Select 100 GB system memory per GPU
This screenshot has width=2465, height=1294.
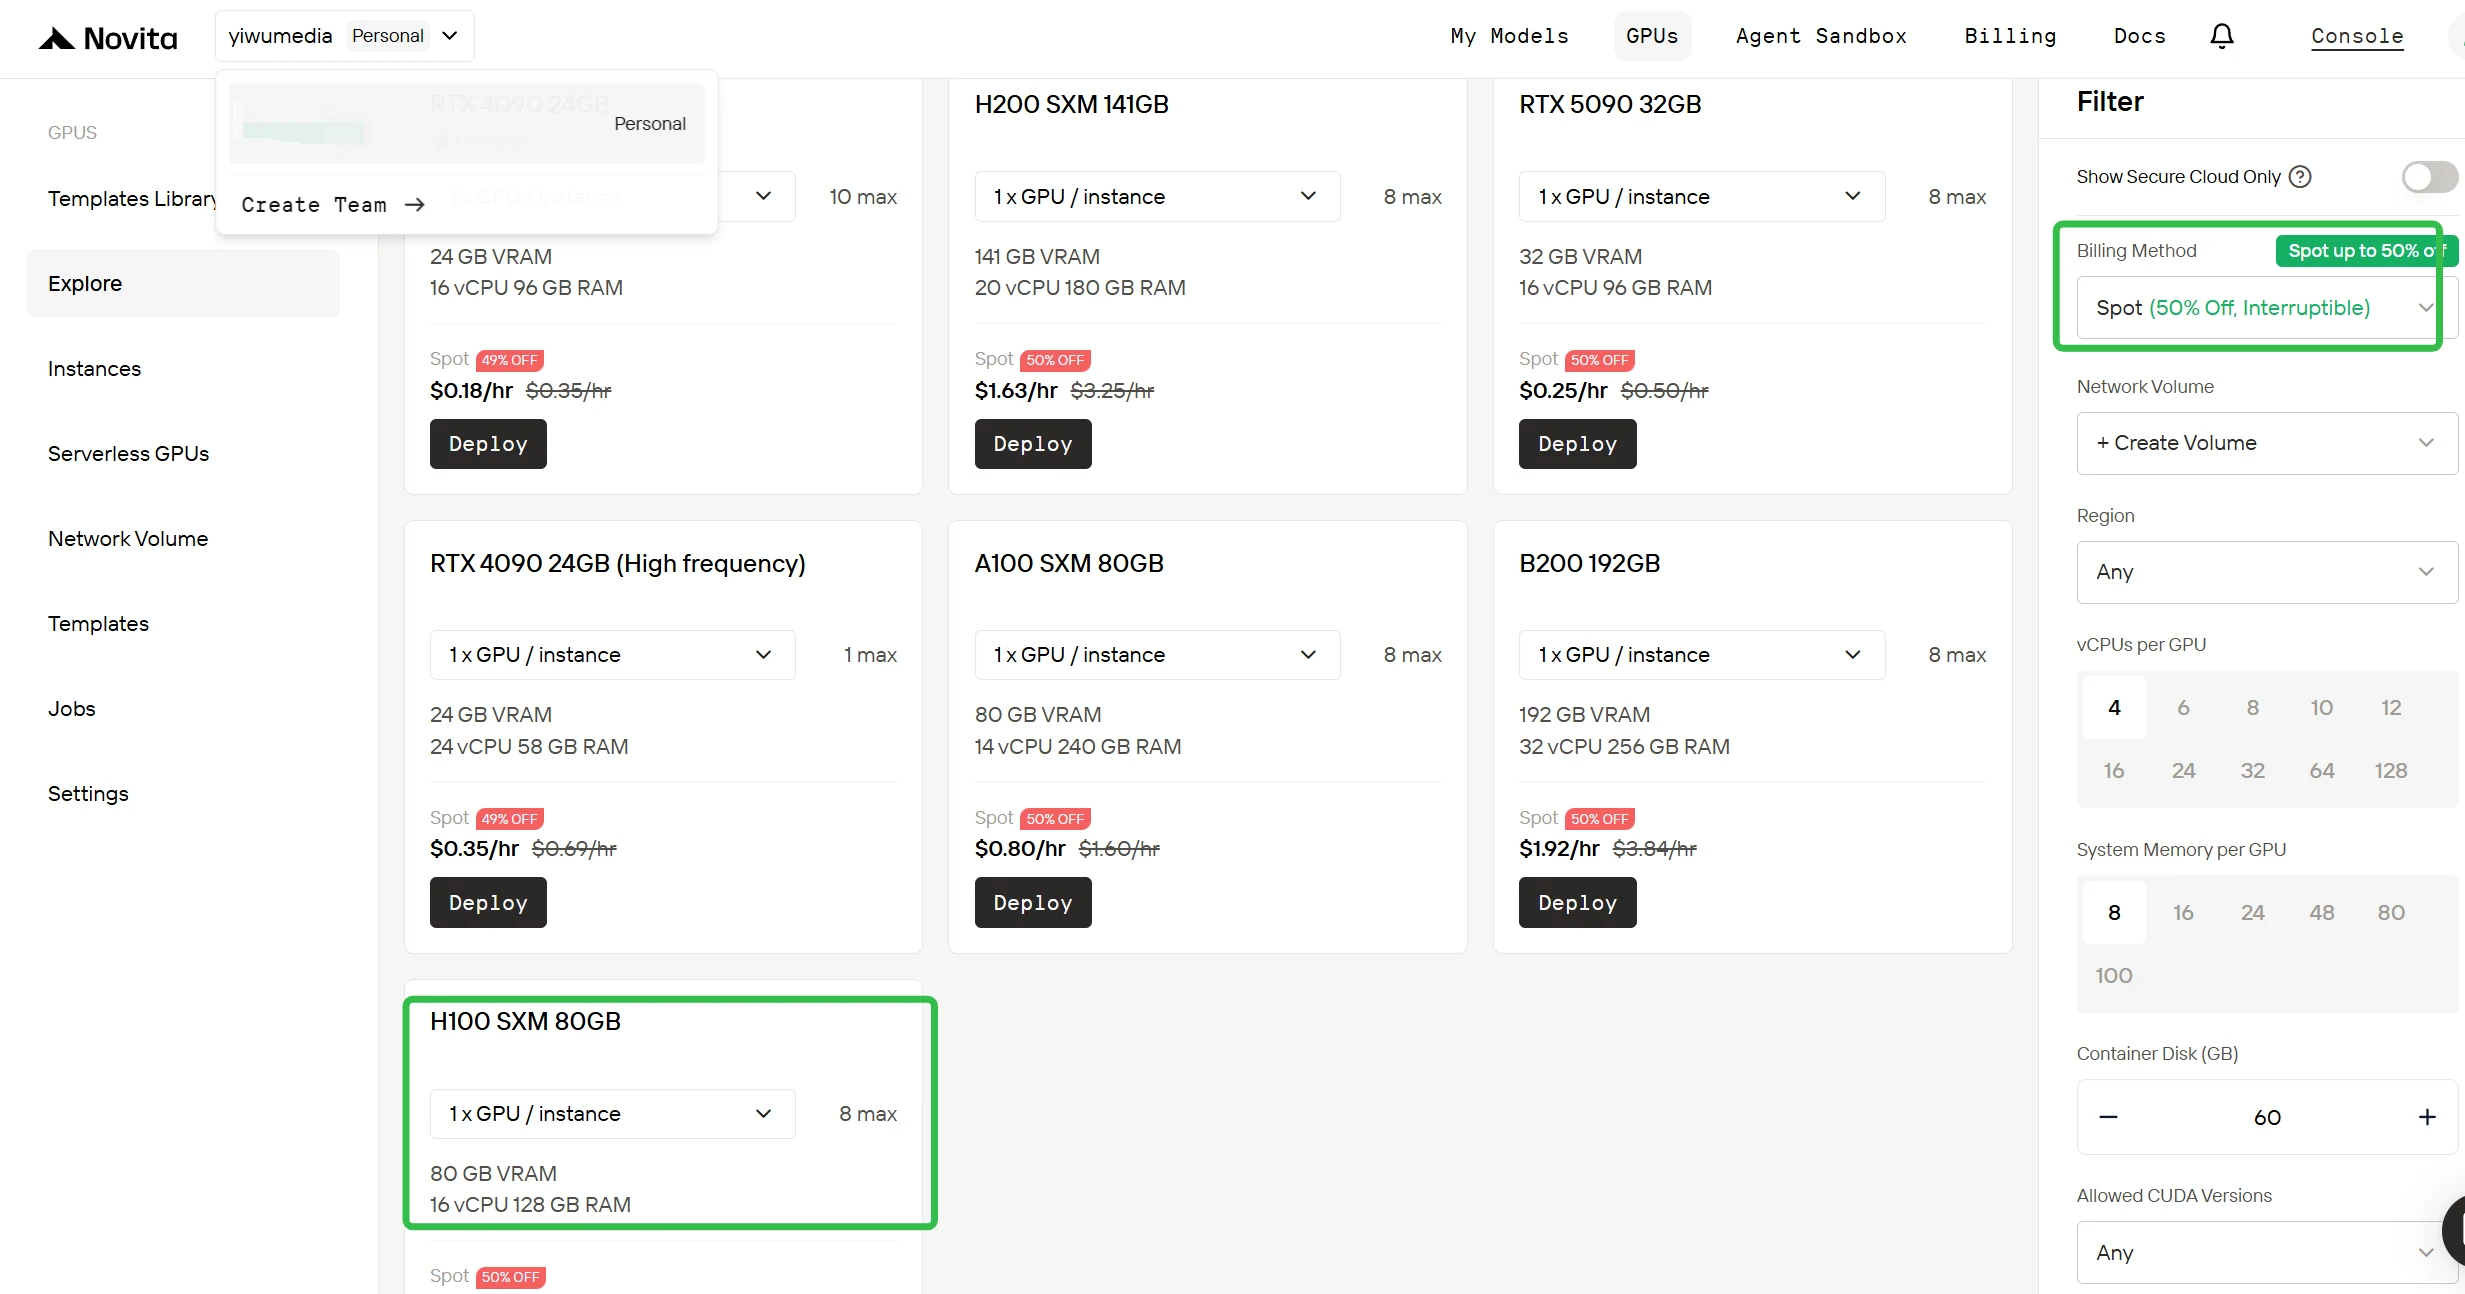tap(2114, 976)
